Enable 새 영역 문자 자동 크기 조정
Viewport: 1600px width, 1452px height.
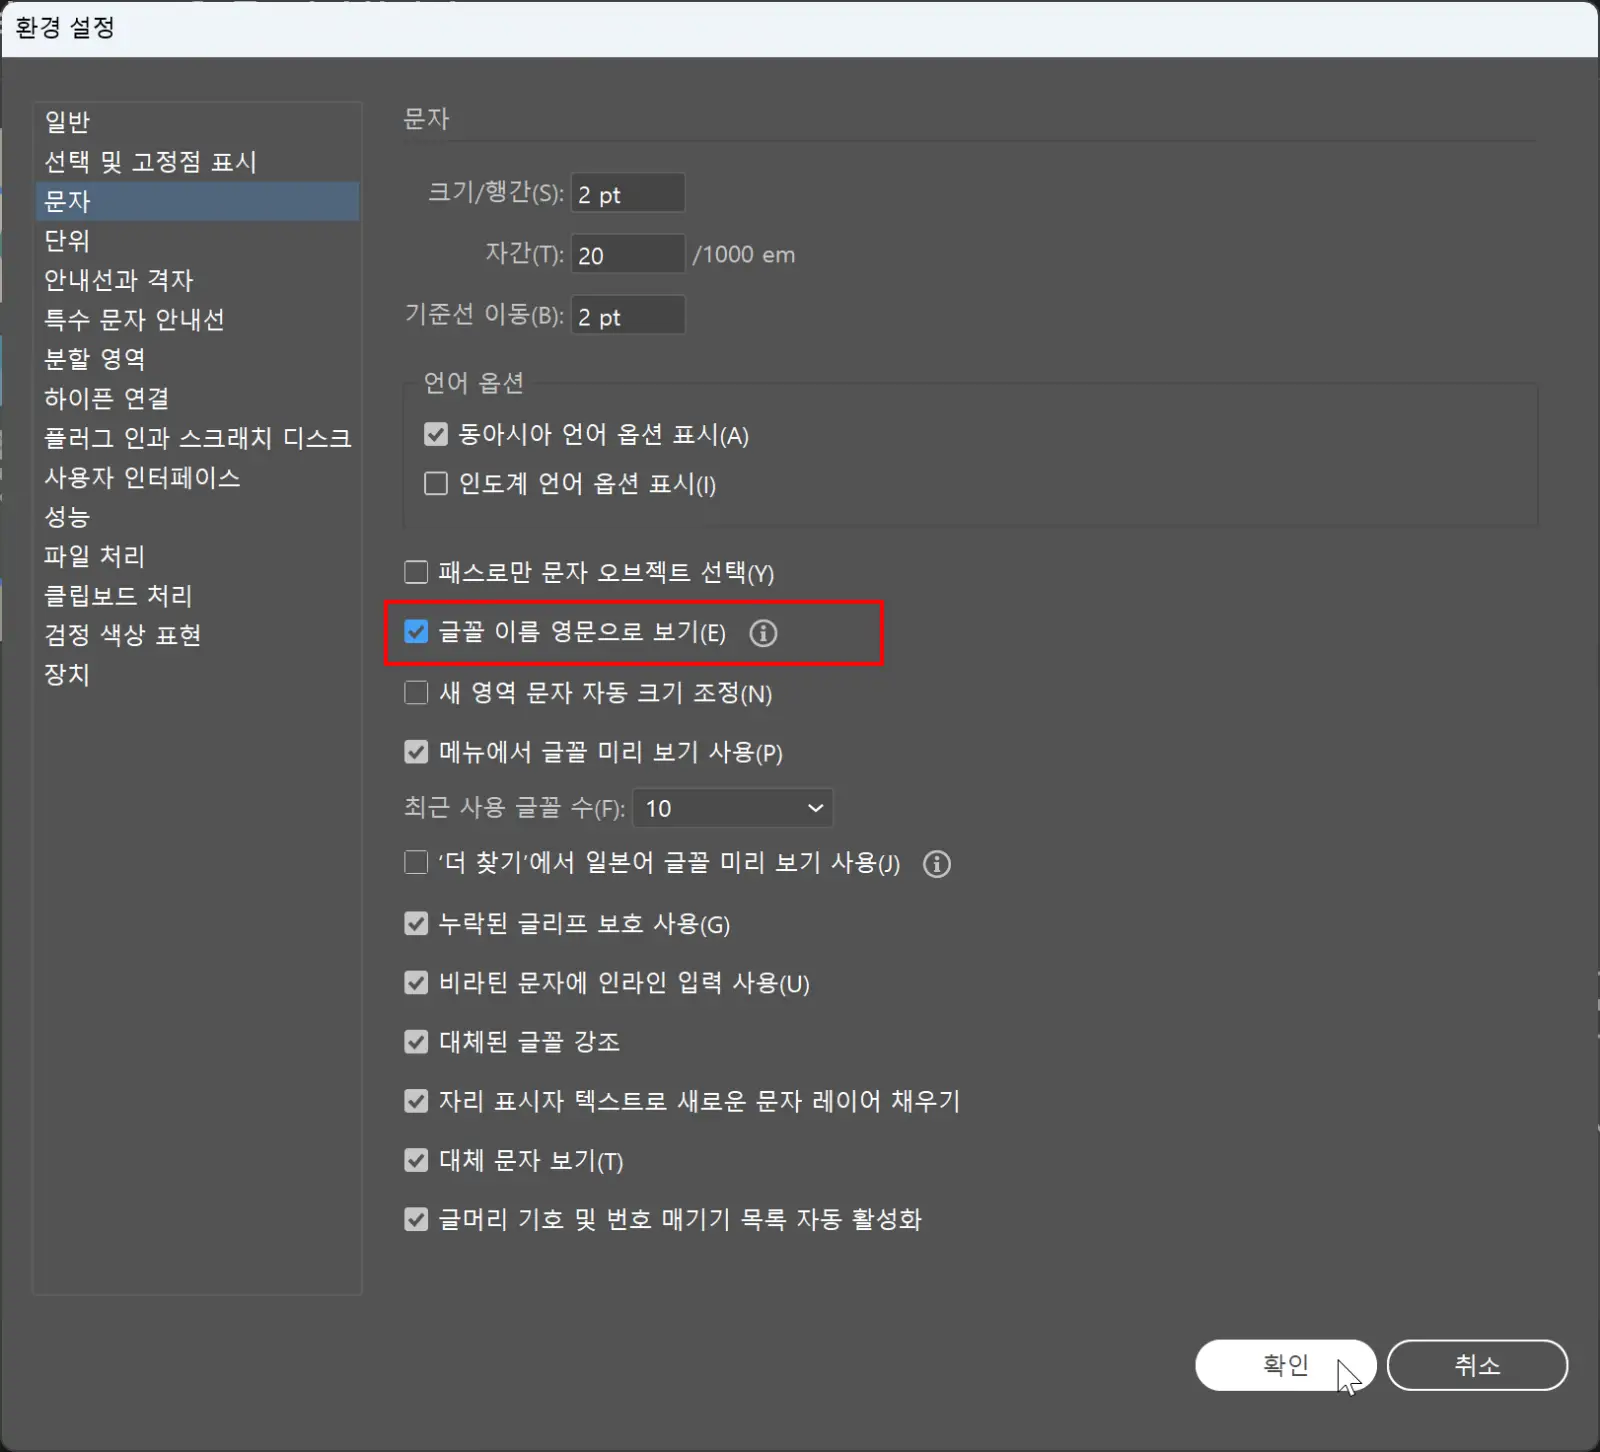click(x=416, y=692)
